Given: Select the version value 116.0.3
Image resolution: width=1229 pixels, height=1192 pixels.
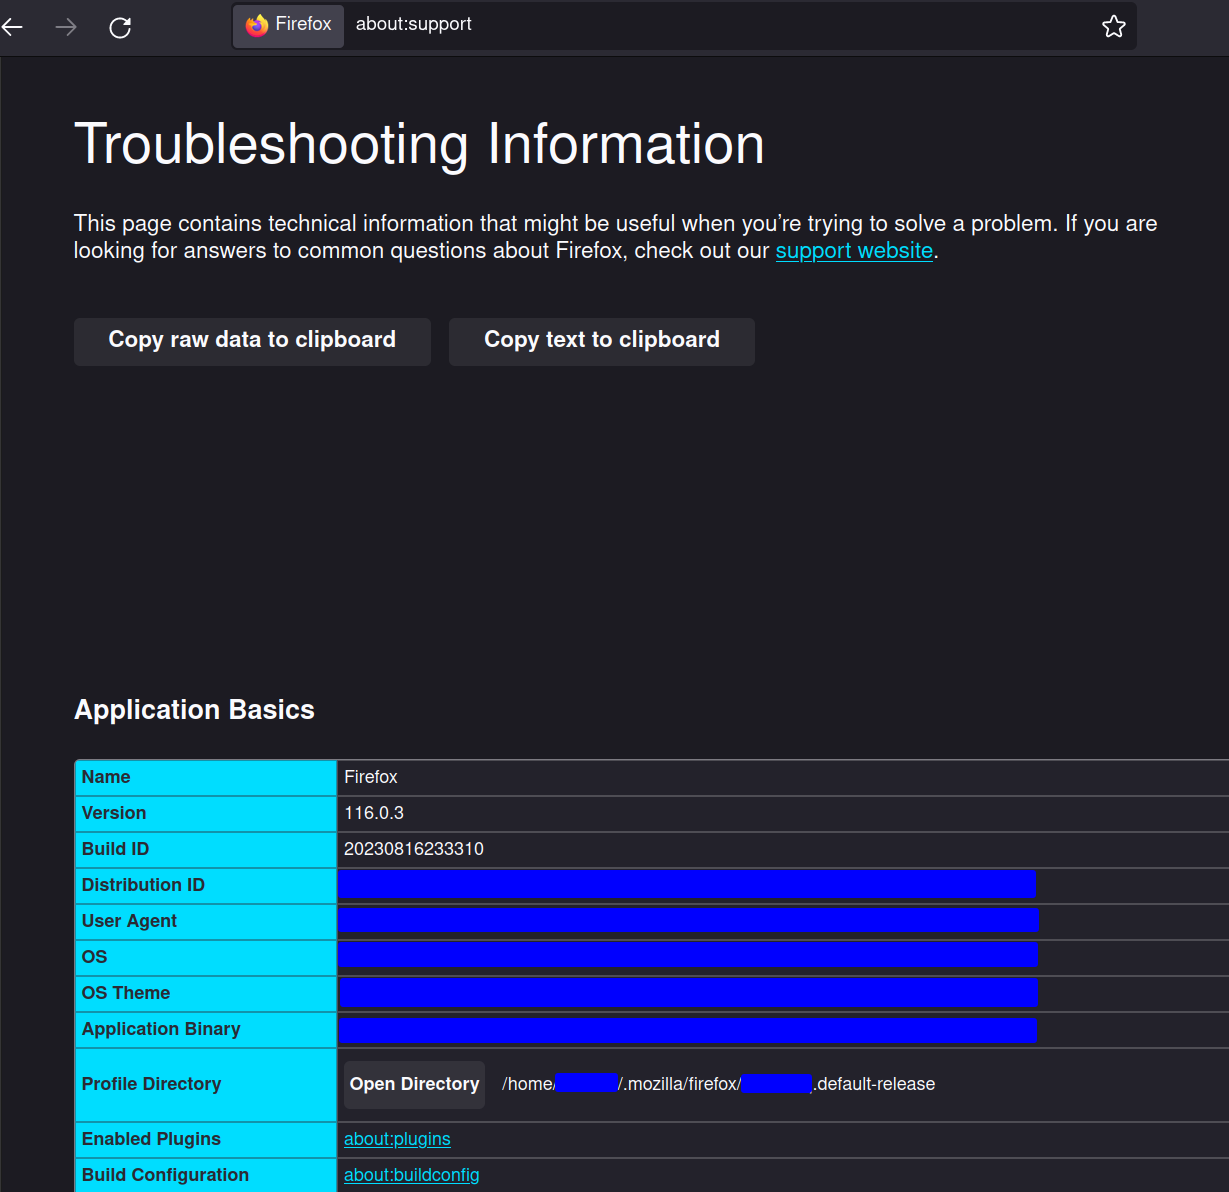Looking at the screenshot, I should click(x=374, y=813).
